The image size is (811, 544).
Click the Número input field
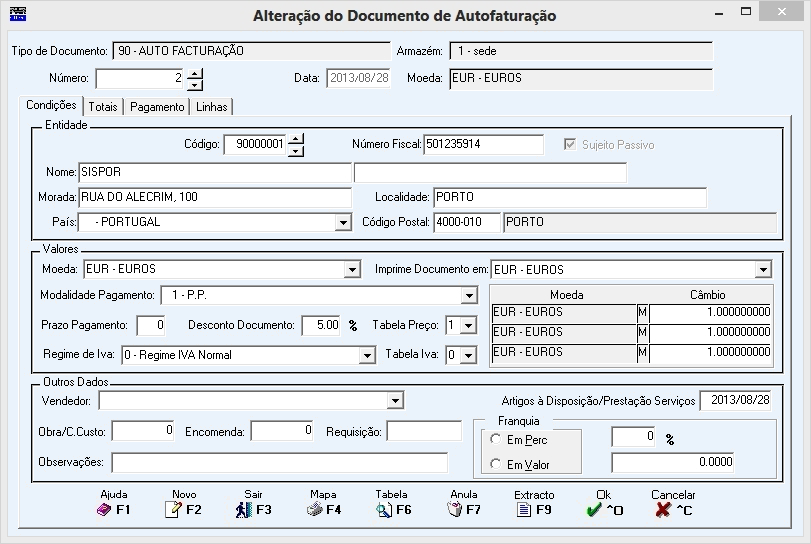[140, 79]
